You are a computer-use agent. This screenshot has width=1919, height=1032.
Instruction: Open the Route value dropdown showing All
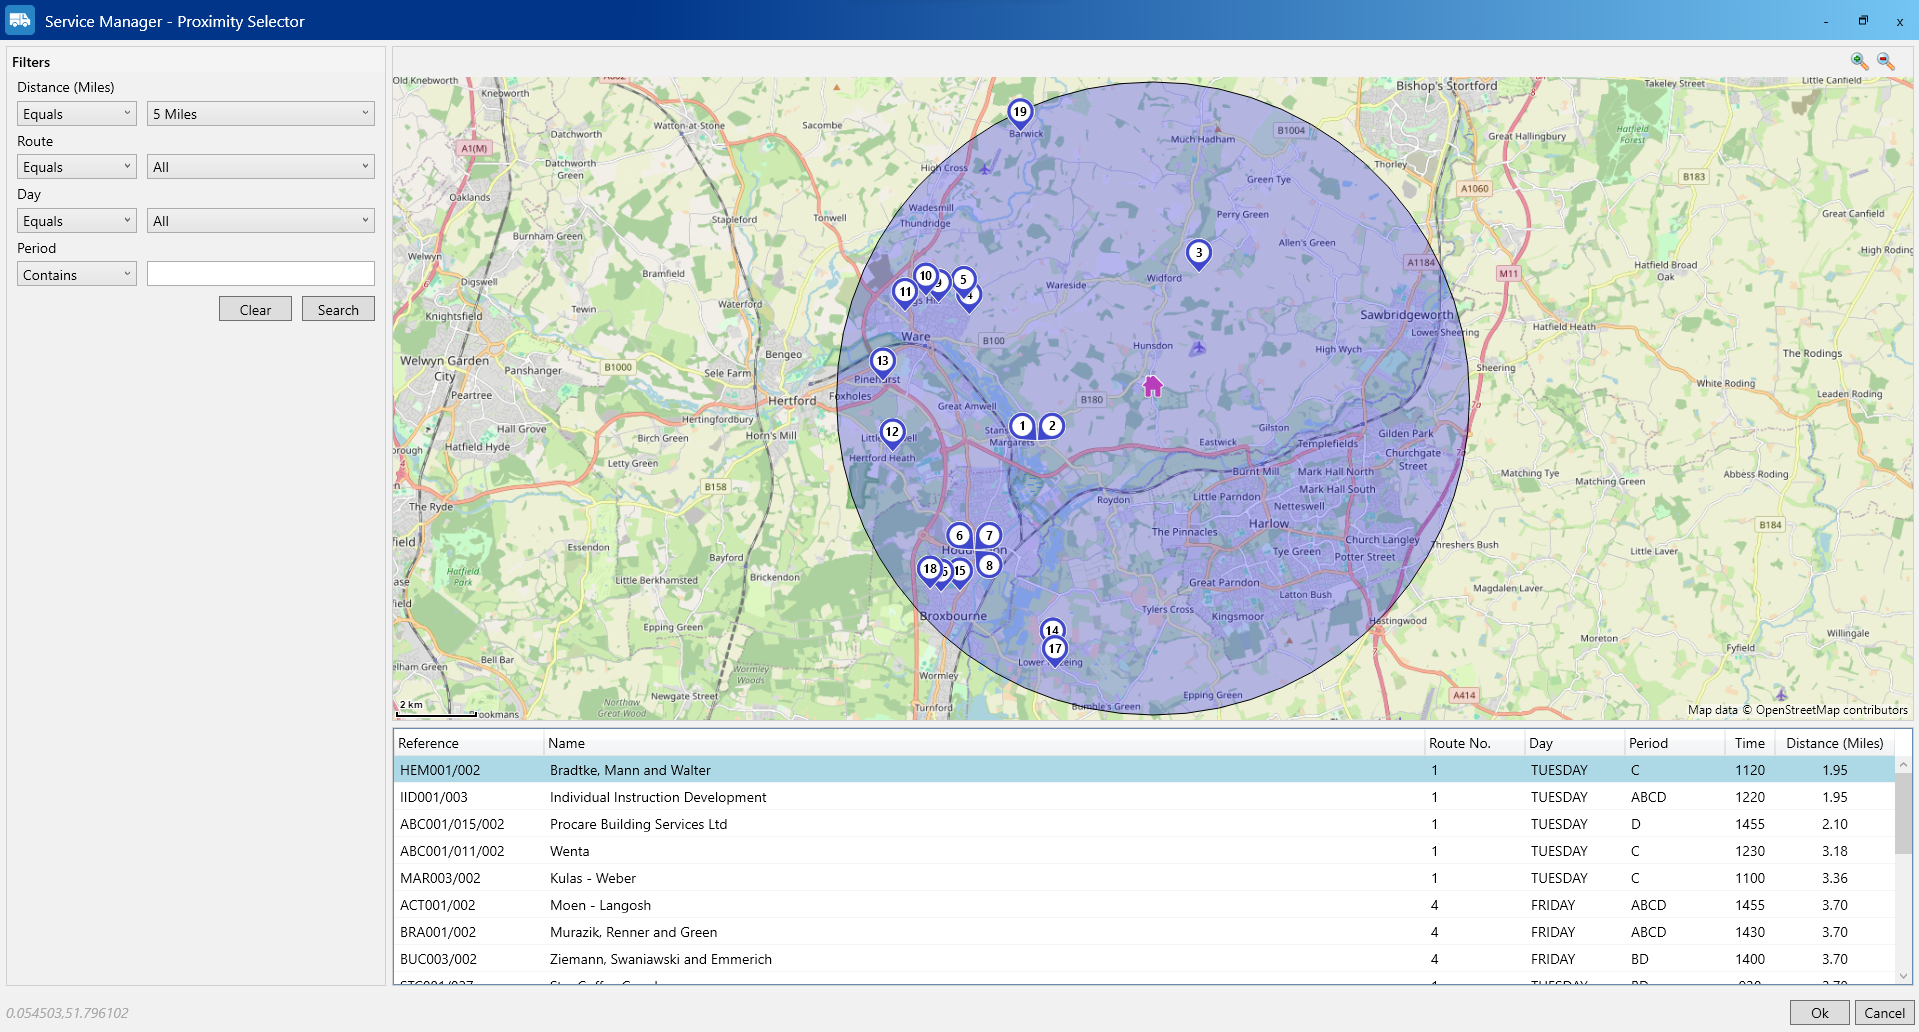[260, 167]
